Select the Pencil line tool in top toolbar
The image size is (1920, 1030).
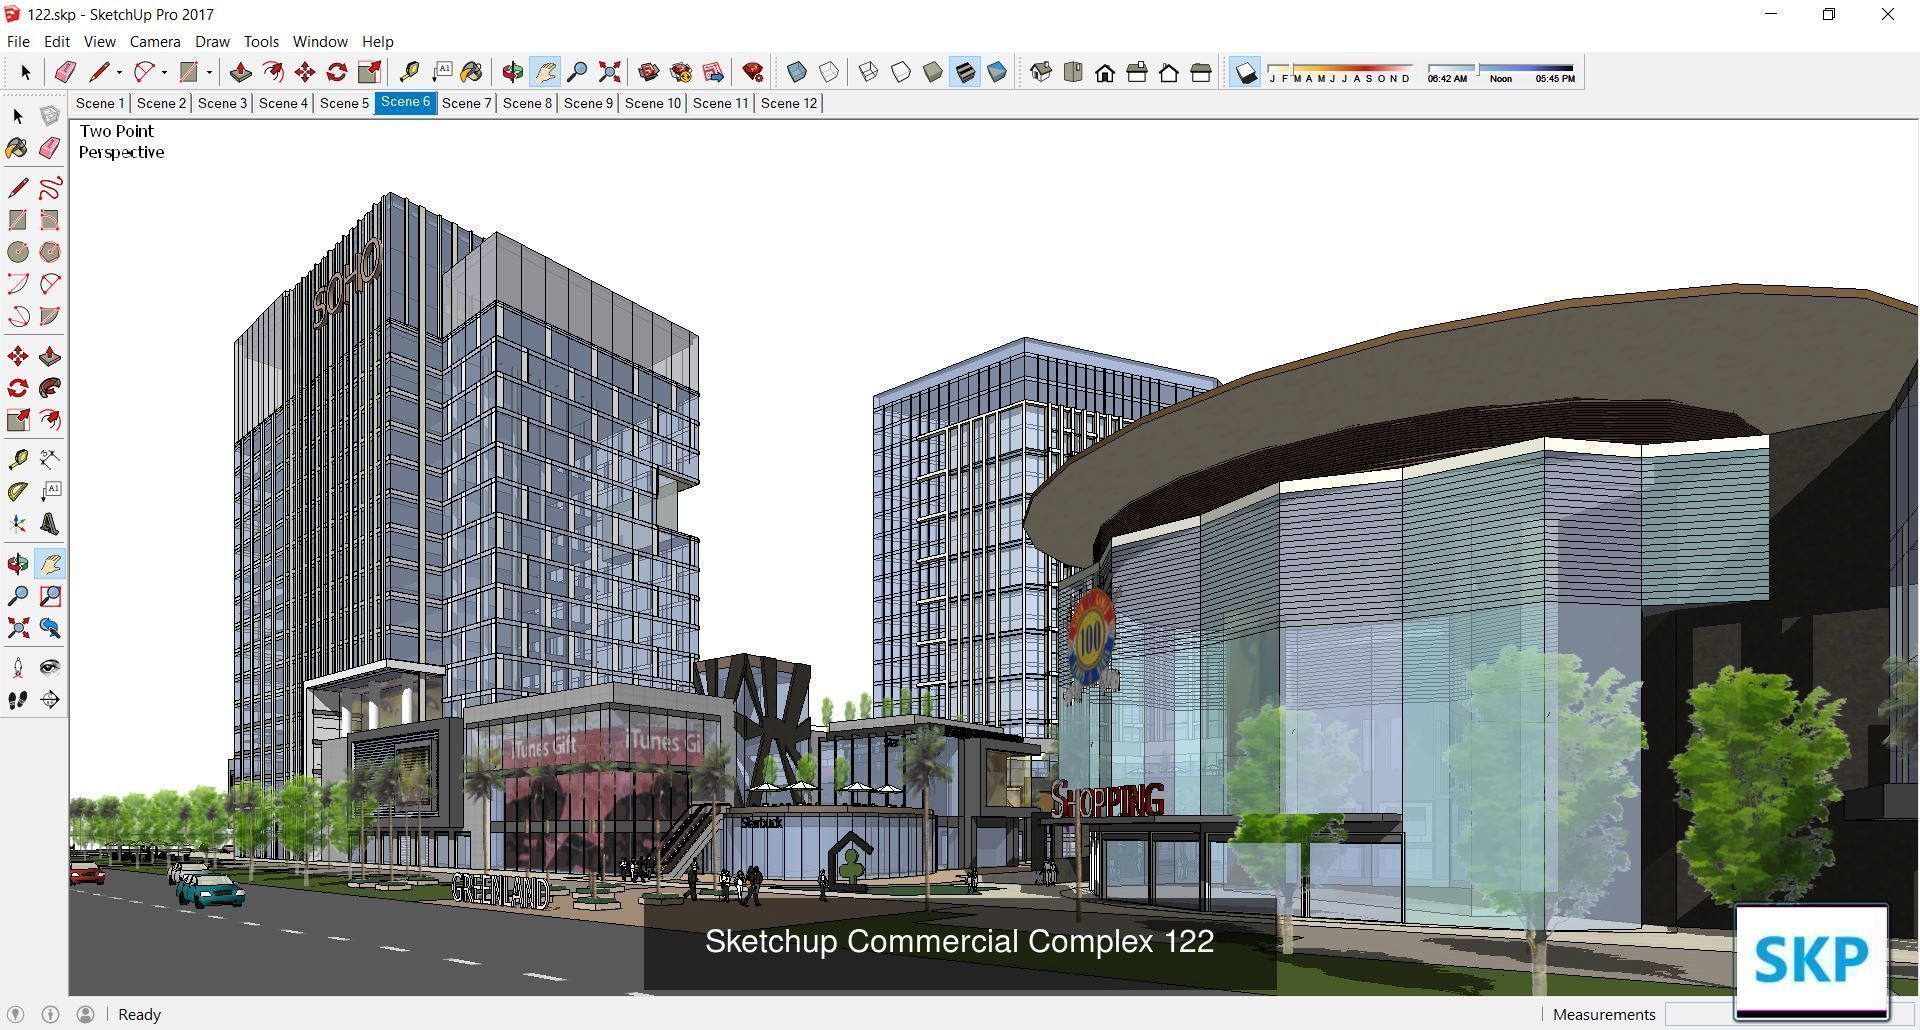(x=98, y=72)
